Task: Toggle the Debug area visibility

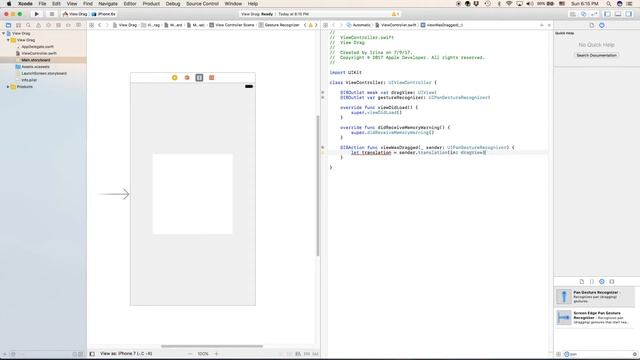Action: [618, 14]
